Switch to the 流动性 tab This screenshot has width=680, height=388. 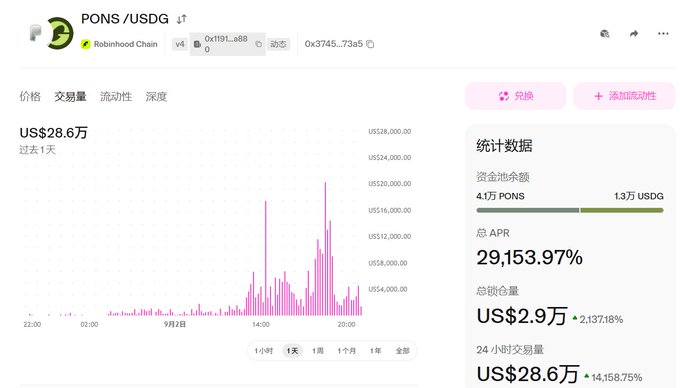[116, 96]
